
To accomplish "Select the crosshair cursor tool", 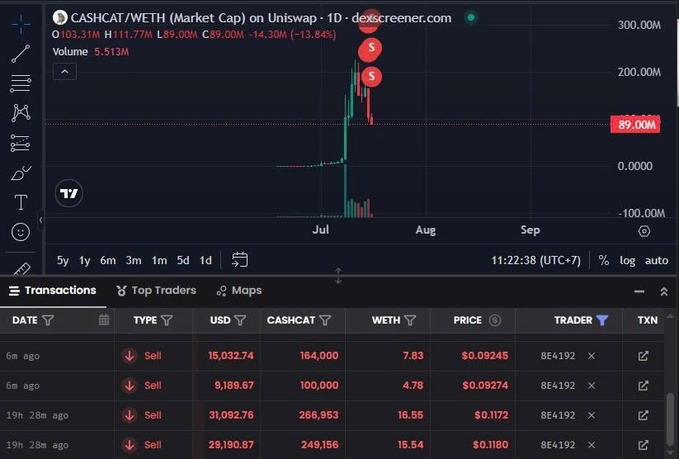I will [x=21, y=24].
